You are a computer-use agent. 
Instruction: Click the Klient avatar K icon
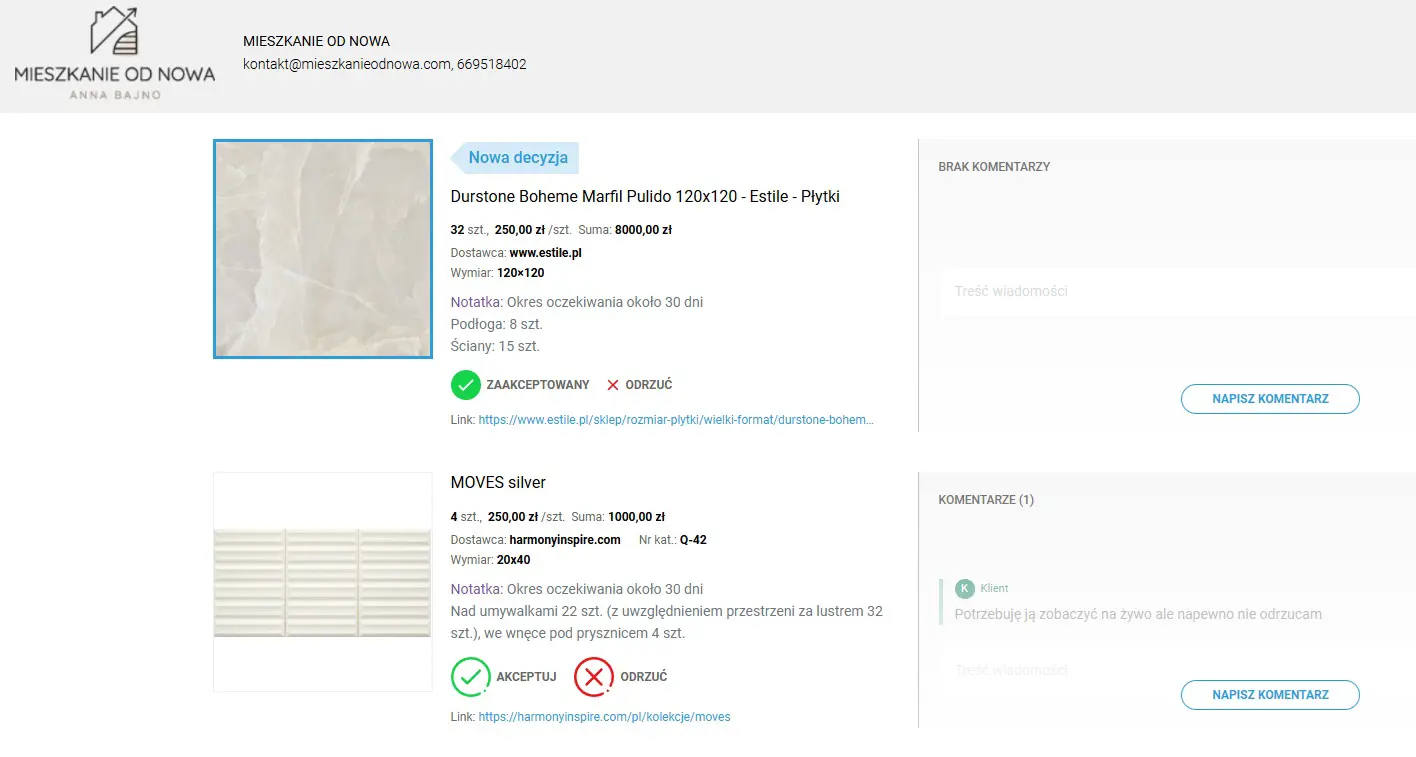point(964,588)
